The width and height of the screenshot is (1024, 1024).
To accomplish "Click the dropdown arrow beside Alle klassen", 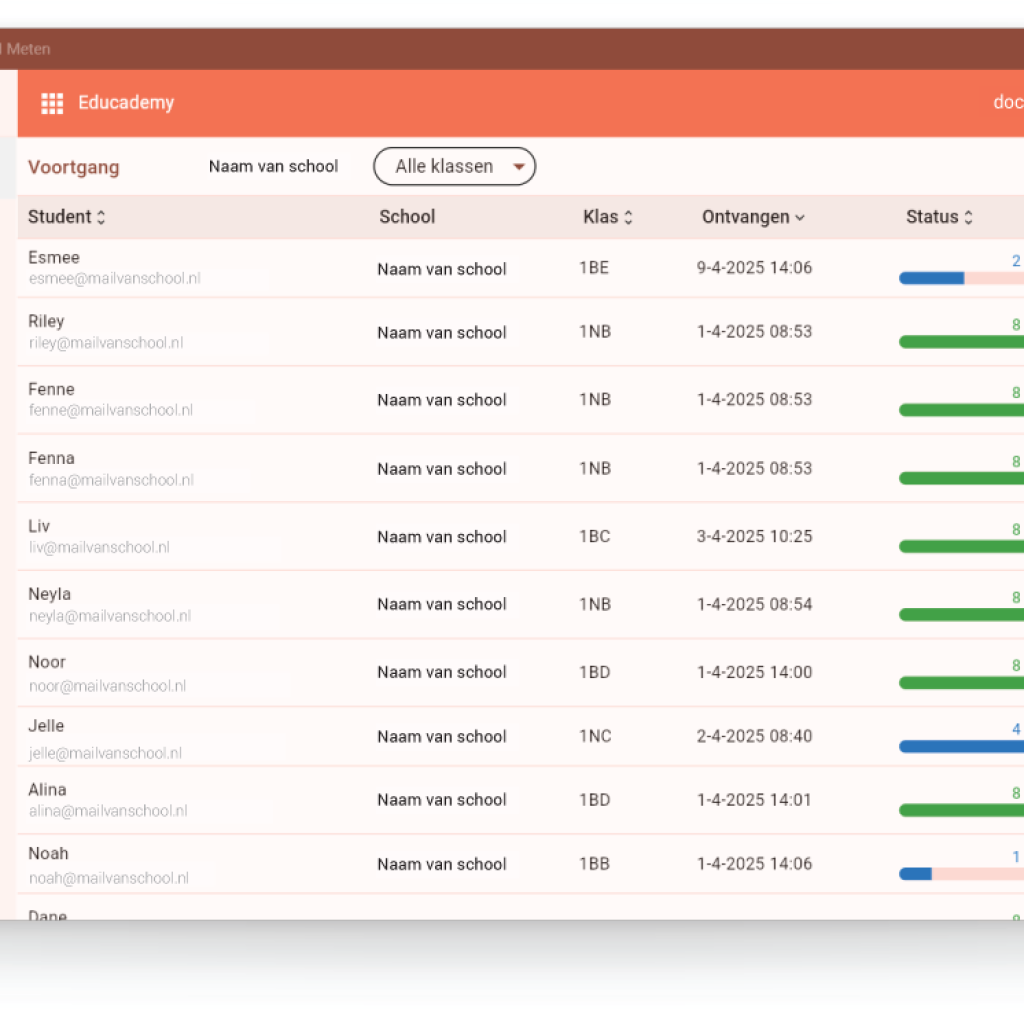I will pos(518,167).
